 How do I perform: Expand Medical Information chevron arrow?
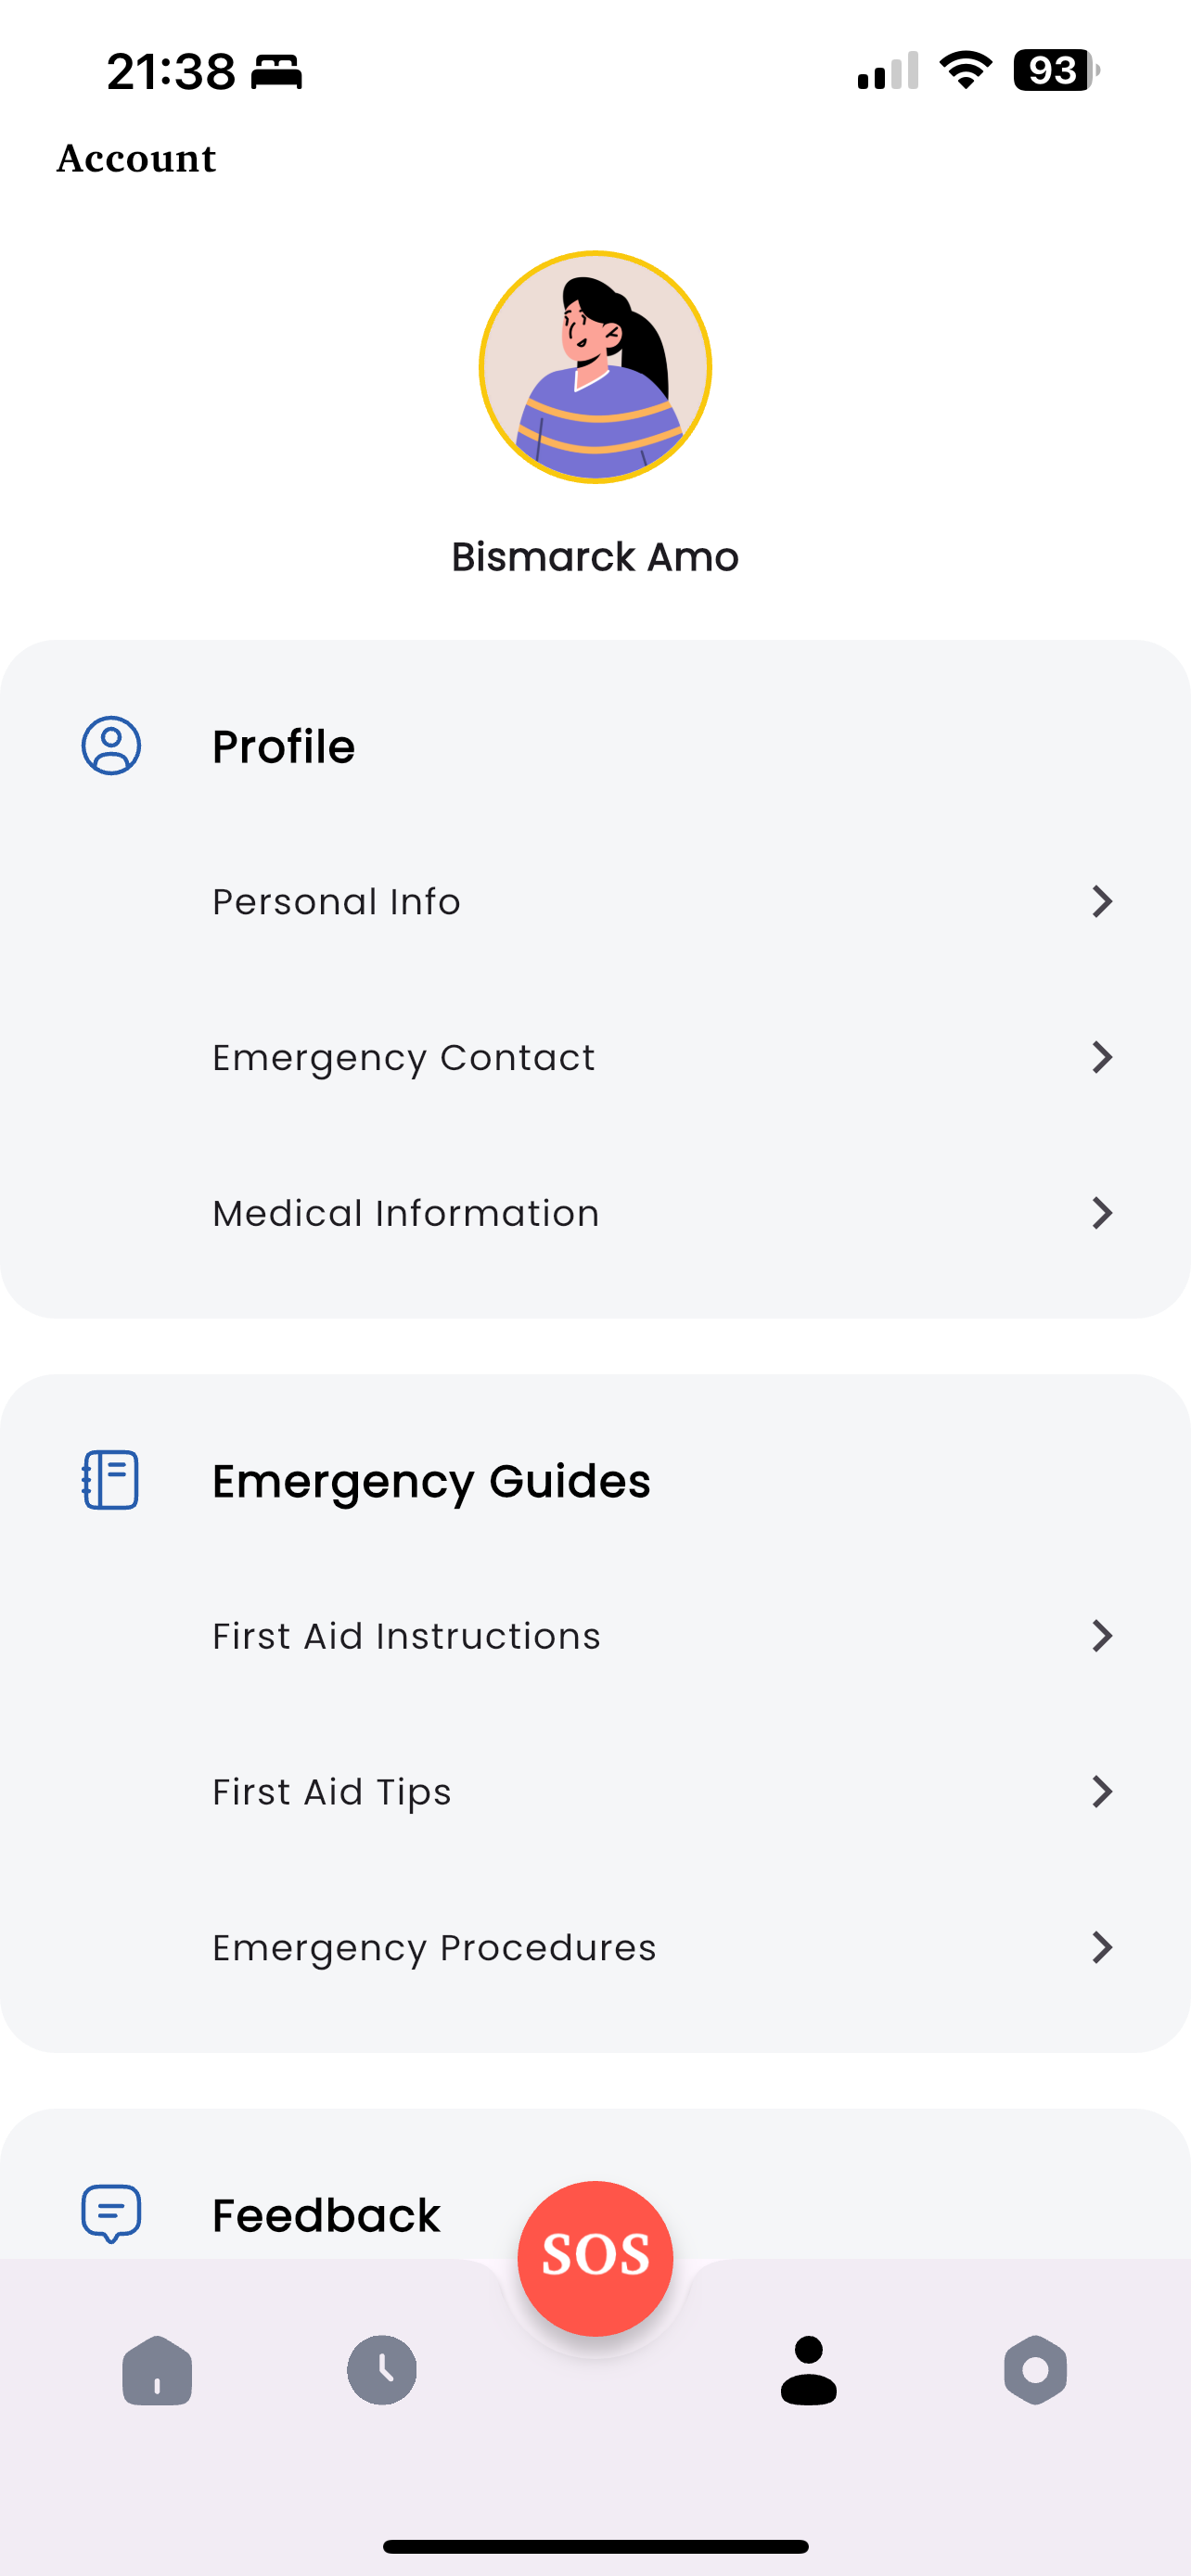(1102, 1213)
